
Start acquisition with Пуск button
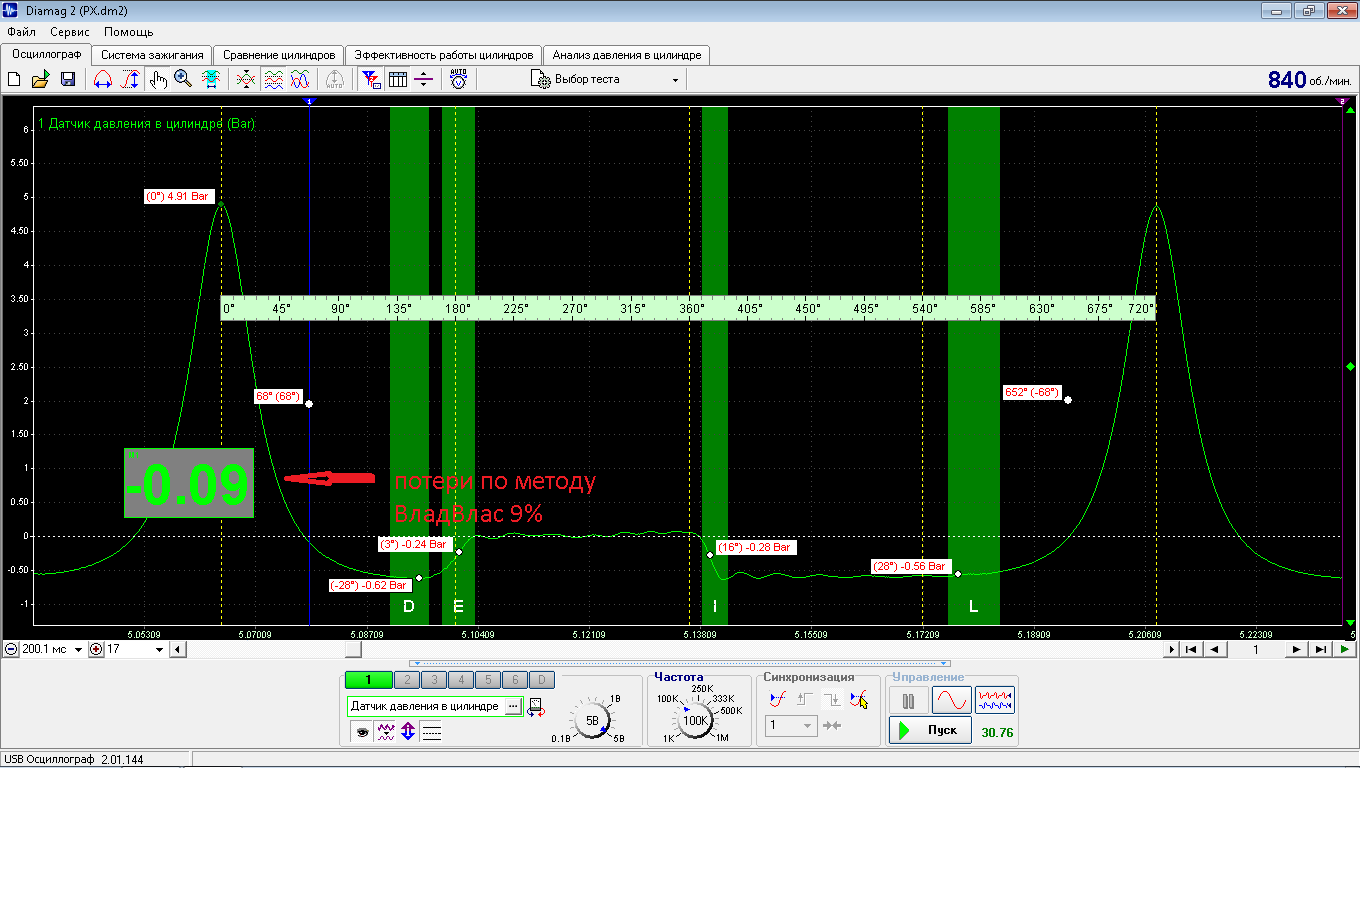coord(930,731)
